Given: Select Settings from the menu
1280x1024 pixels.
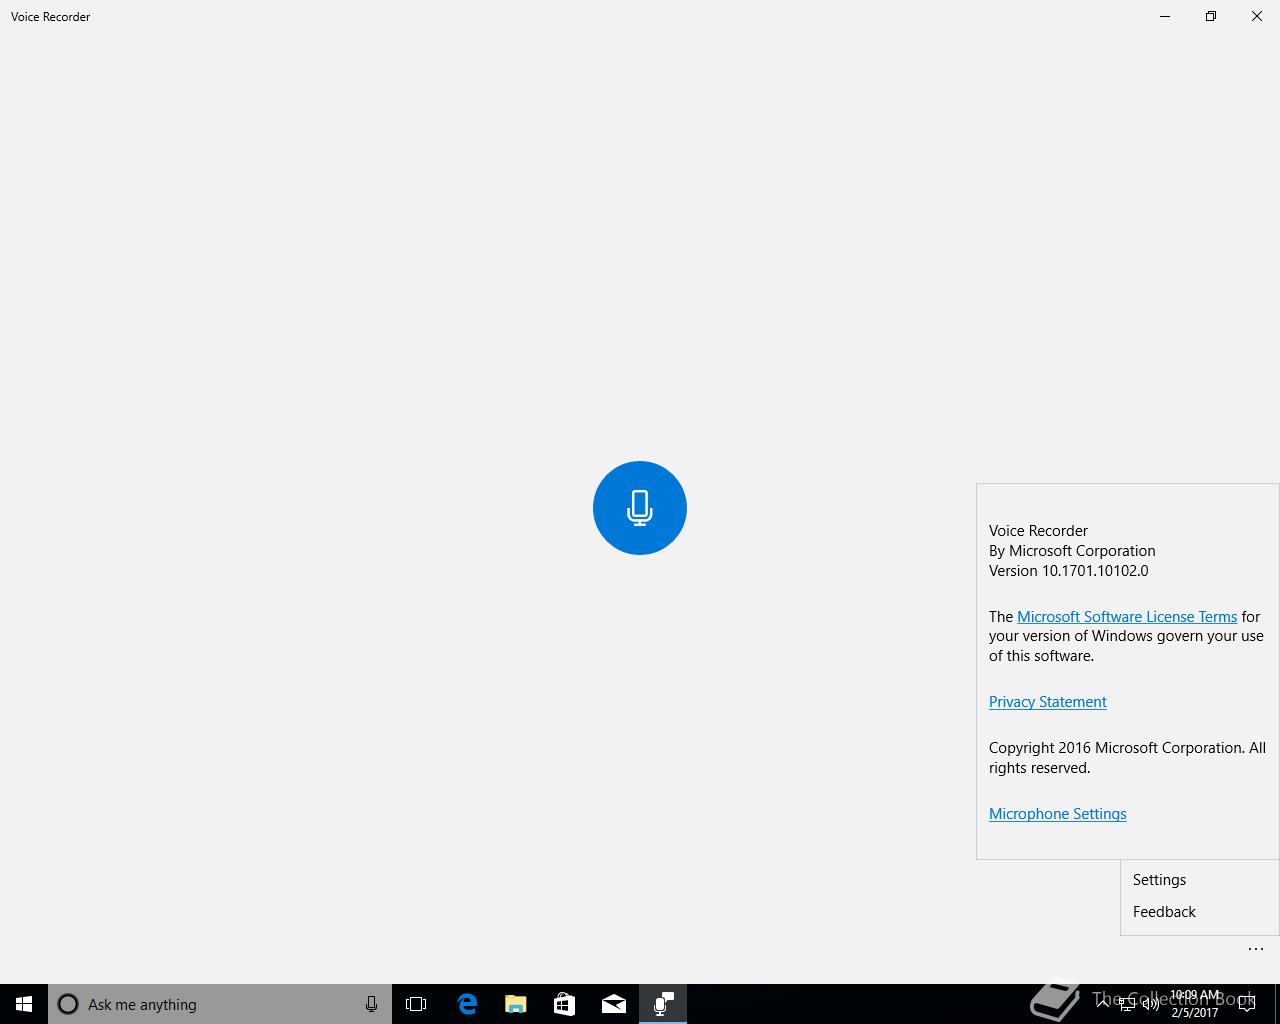Looking at the screenshot, I should (x=1199, y=880).
